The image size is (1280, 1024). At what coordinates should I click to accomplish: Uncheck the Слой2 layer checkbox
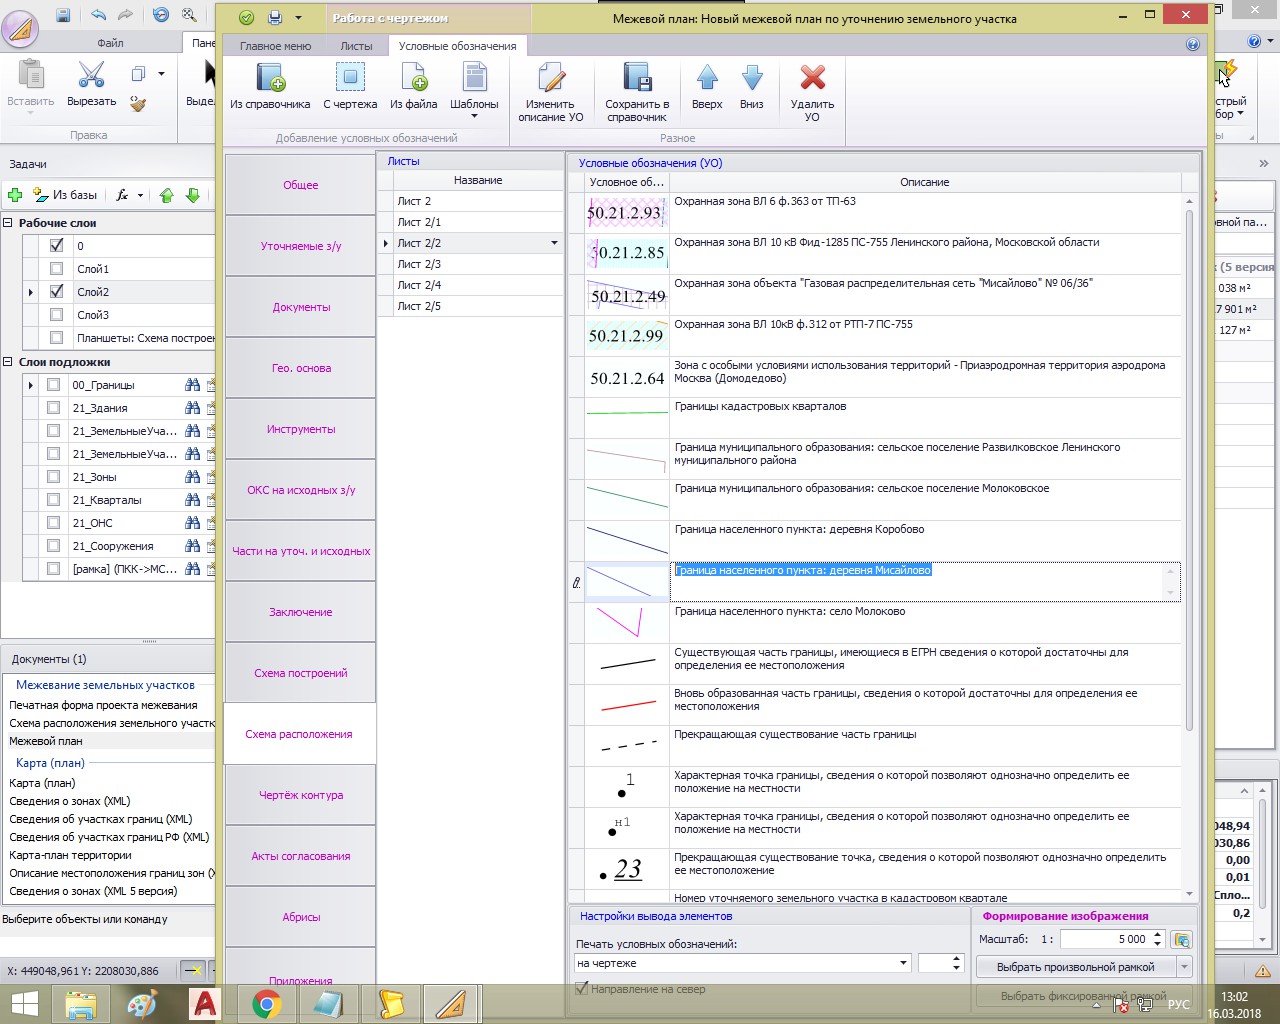point(57,292)
